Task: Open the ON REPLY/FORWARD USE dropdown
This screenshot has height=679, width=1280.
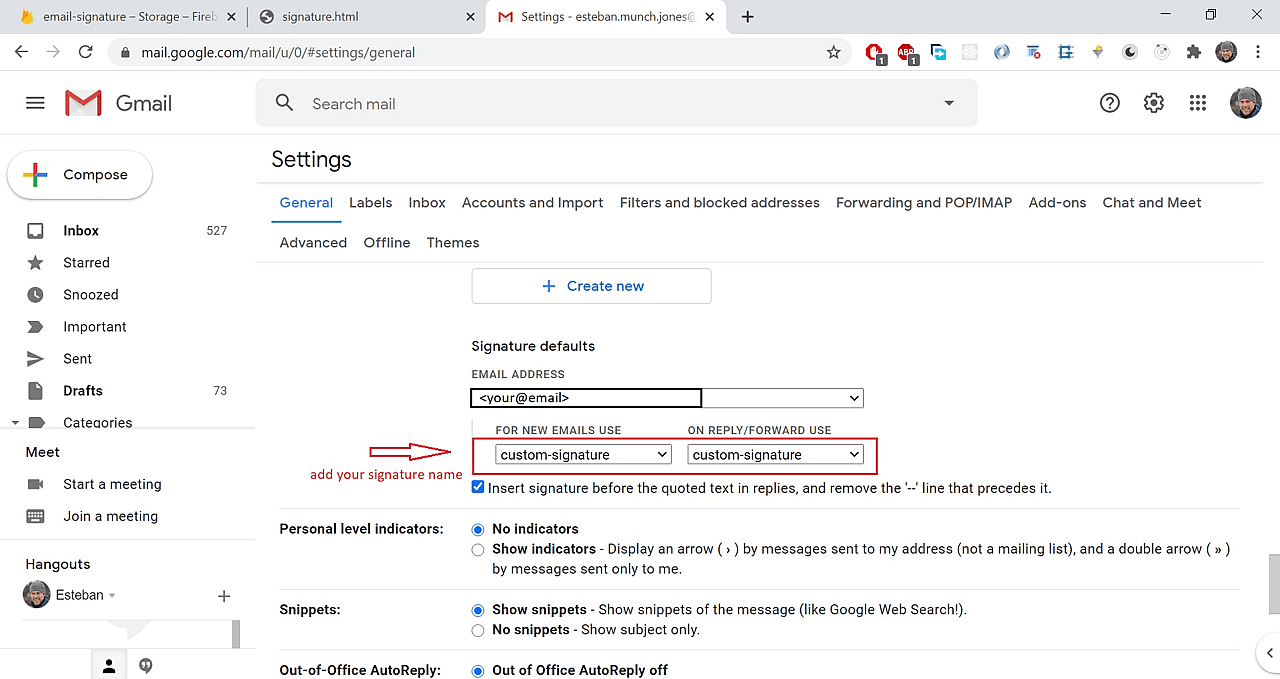Action: click(775, 454)
